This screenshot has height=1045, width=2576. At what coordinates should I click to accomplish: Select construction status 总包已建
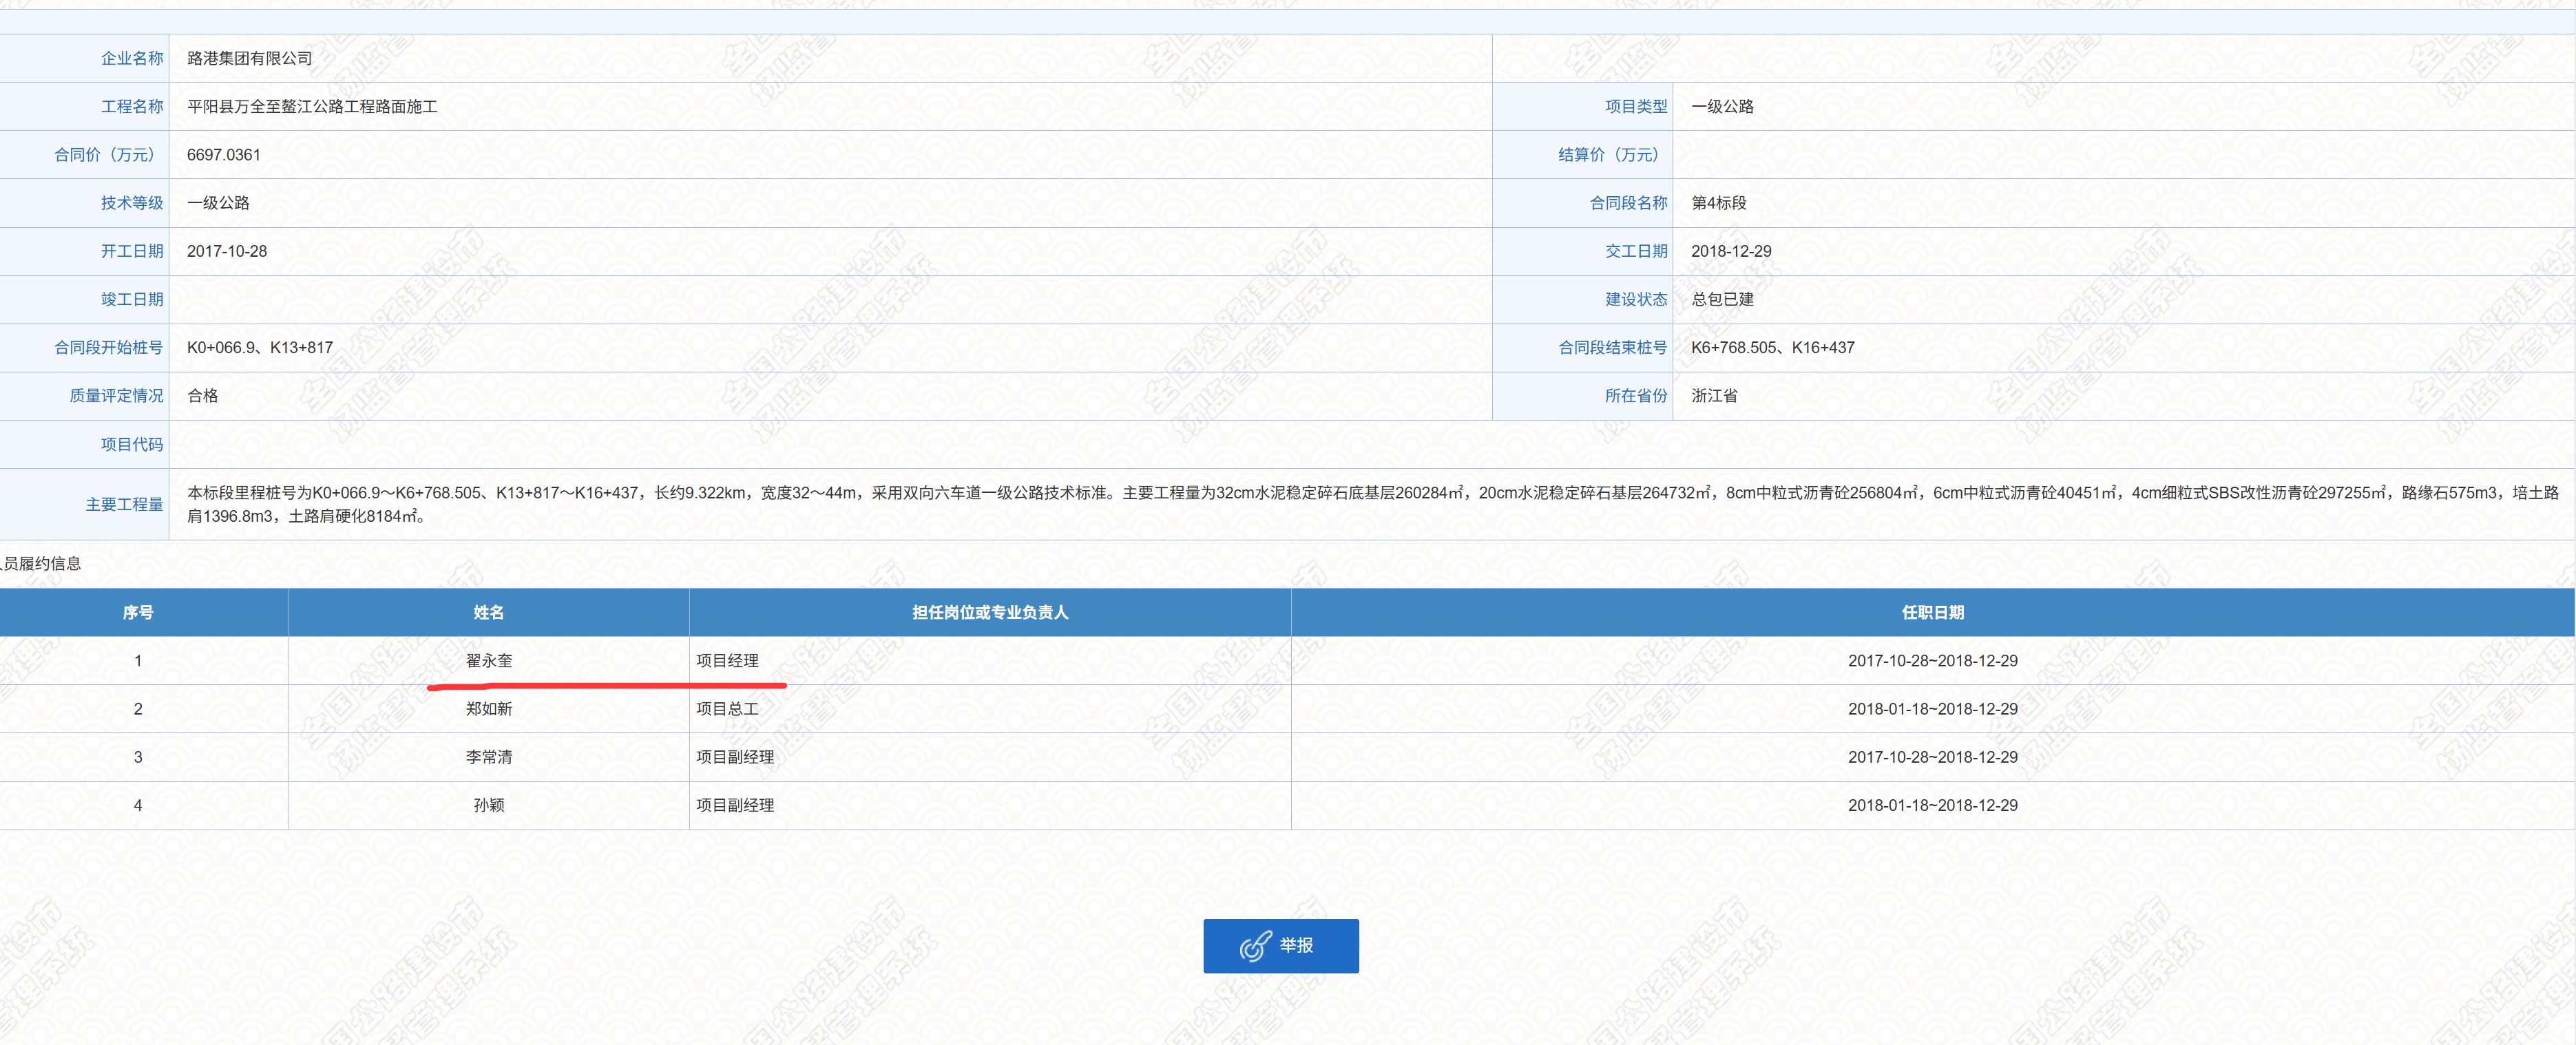point(1722,299)
